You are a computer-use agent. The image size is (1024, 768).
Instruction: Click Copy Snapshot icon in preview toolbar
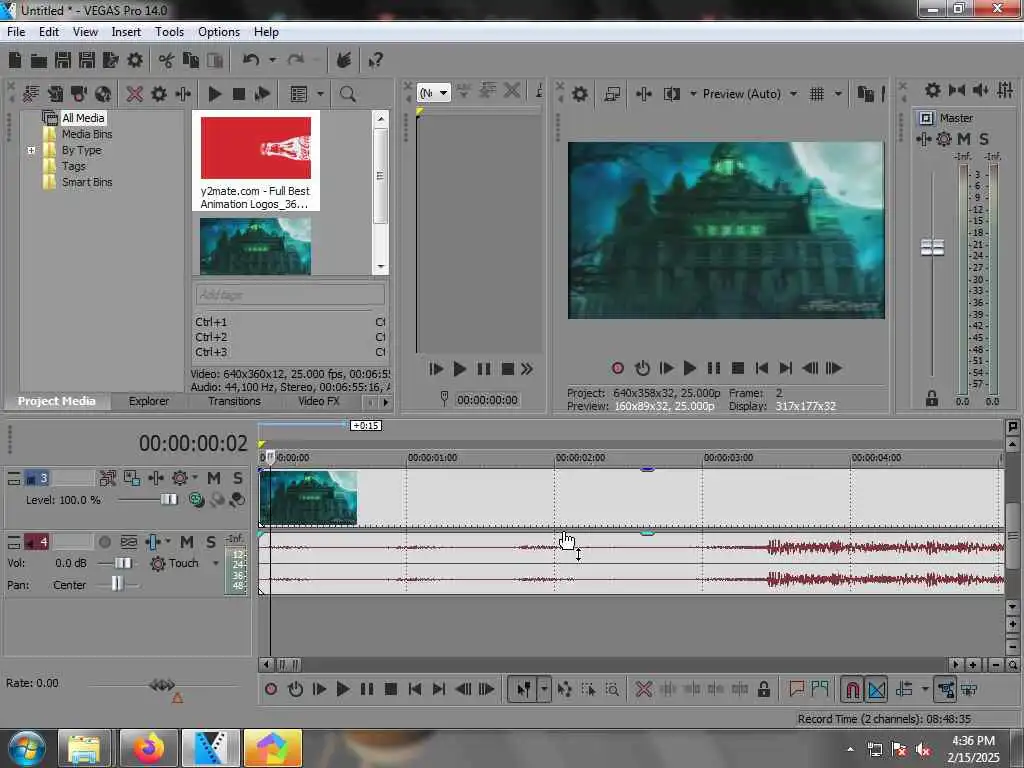point(865,94)
